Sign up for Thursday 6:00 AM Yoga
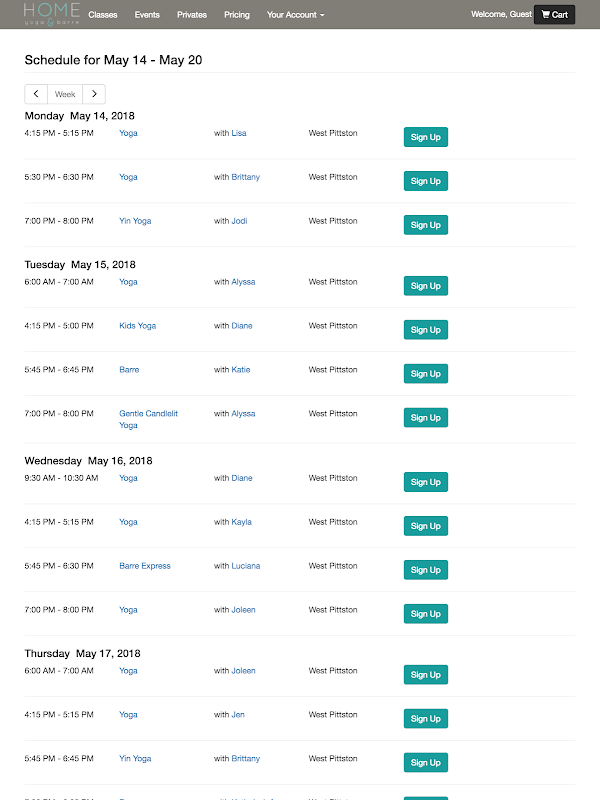The image size is (600, 800). 425,675
